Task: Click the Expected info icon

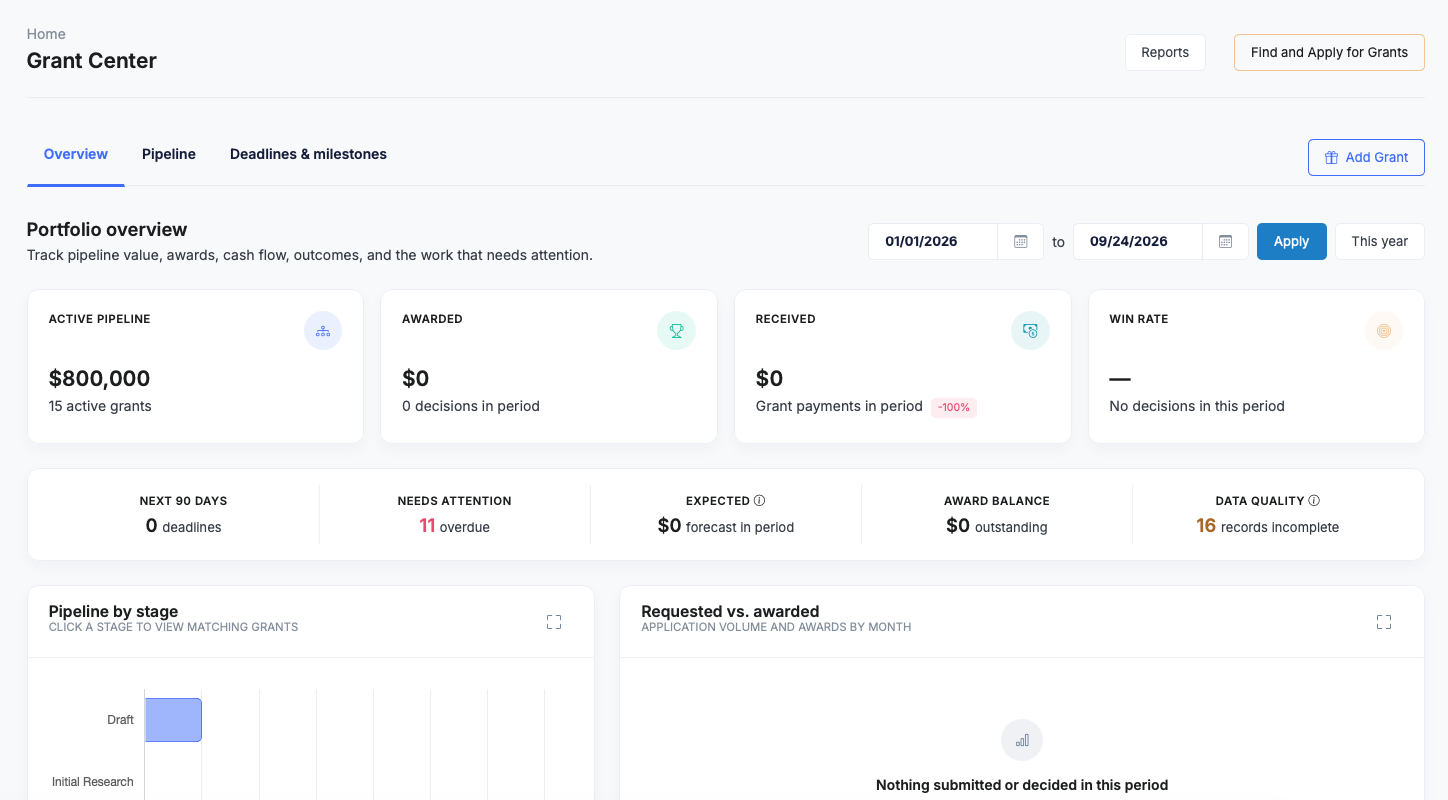Action: (760, 501)
